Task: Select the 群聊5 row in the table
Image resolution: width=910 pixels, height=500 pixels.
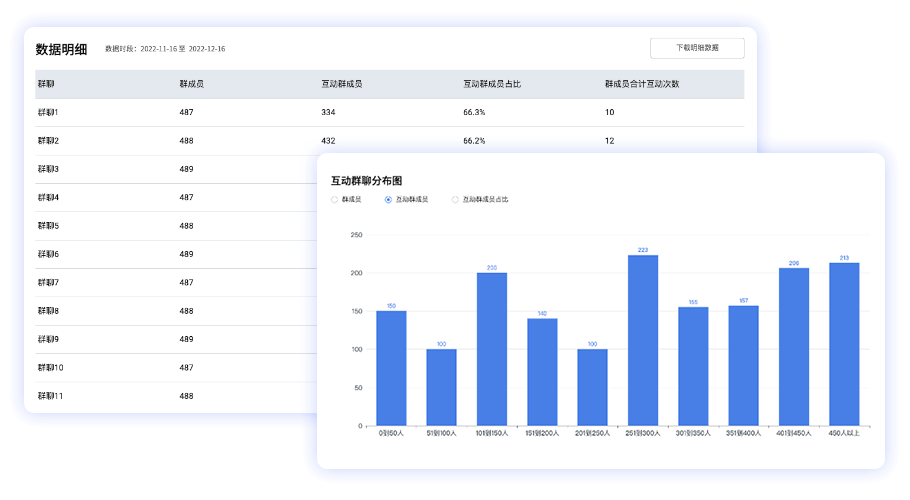Action: click(x=48, y=226)
